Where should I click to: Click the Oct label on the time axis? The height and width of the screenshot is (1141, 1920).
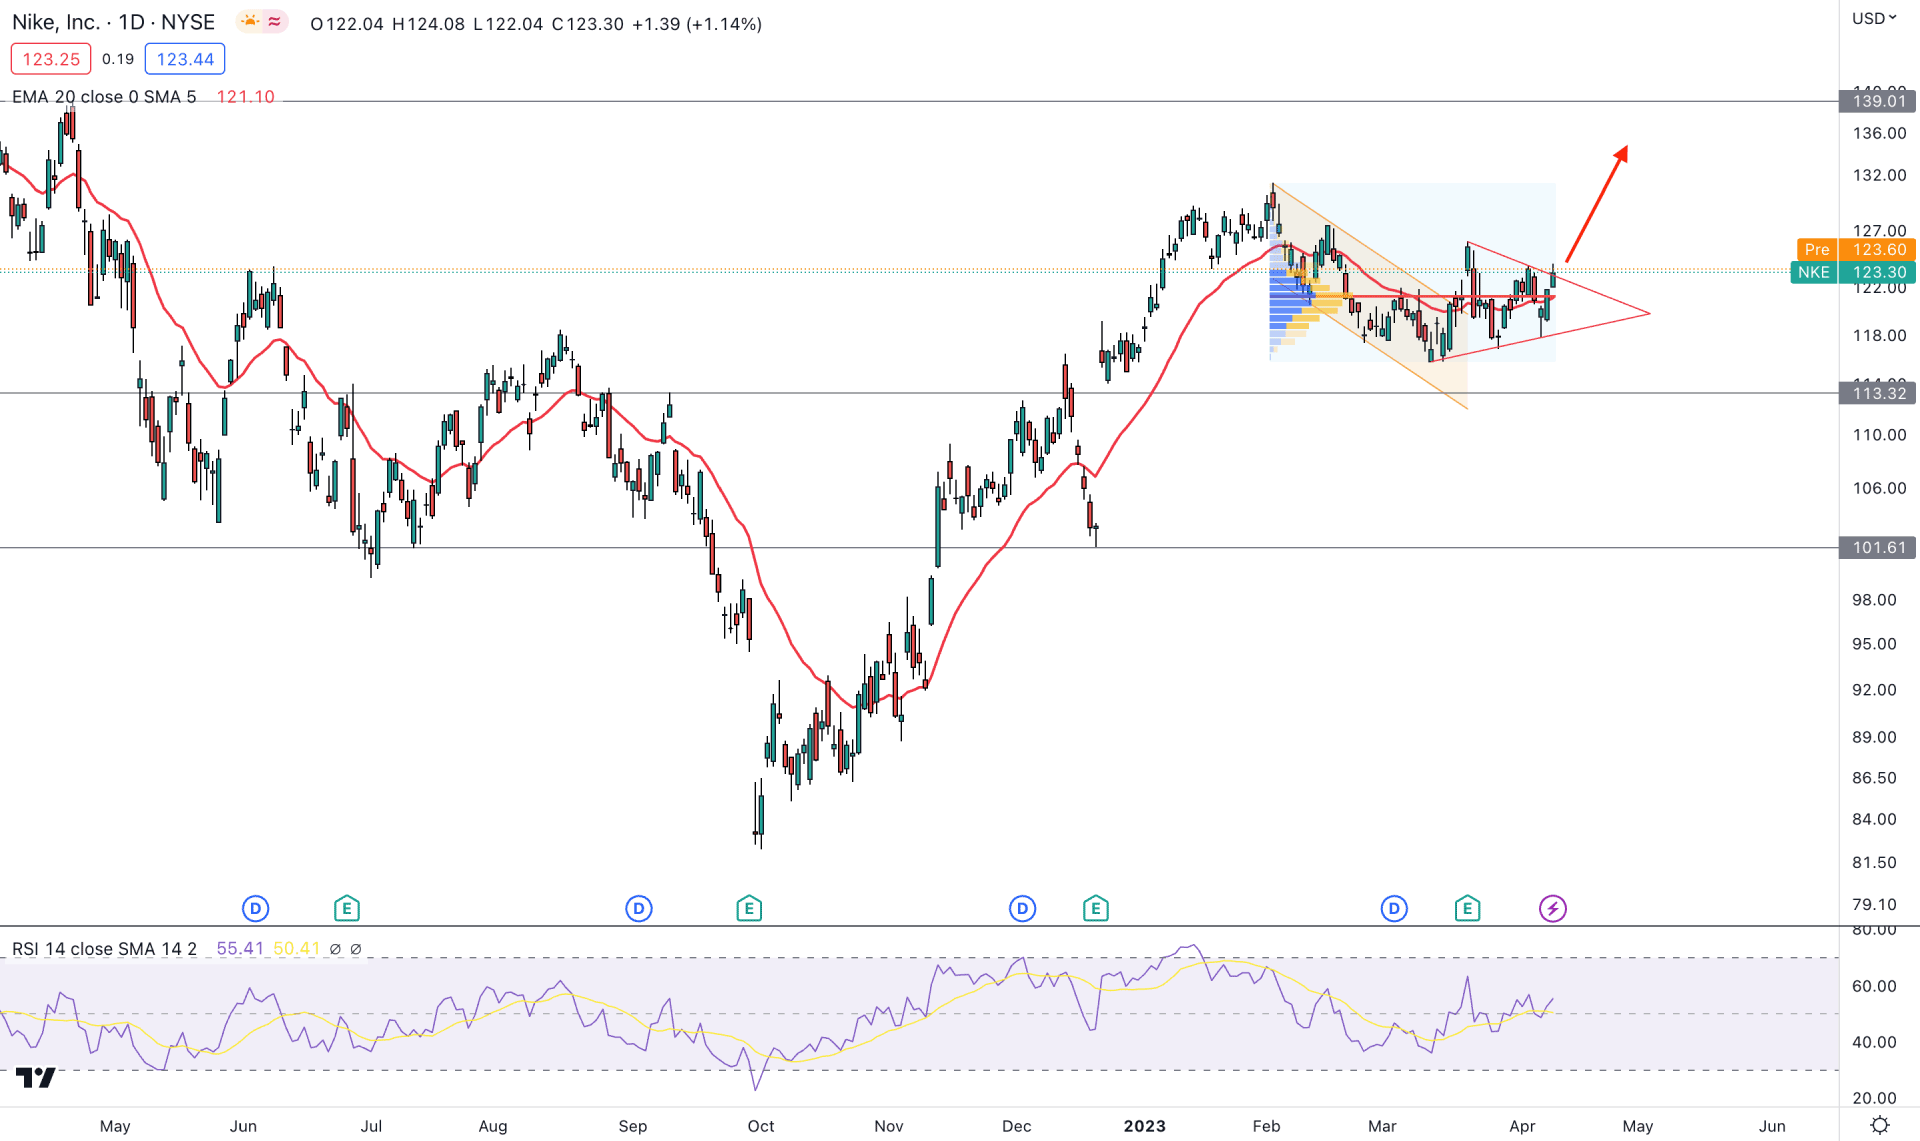761,1126
